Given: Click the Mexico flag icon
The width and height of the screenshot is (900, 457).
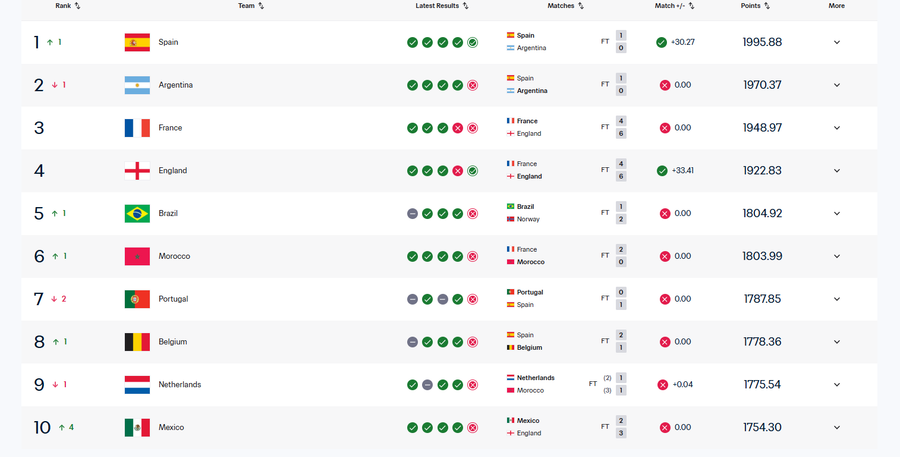Looking at the screenshot, I should pyautogui.click(x=137, y=428).
